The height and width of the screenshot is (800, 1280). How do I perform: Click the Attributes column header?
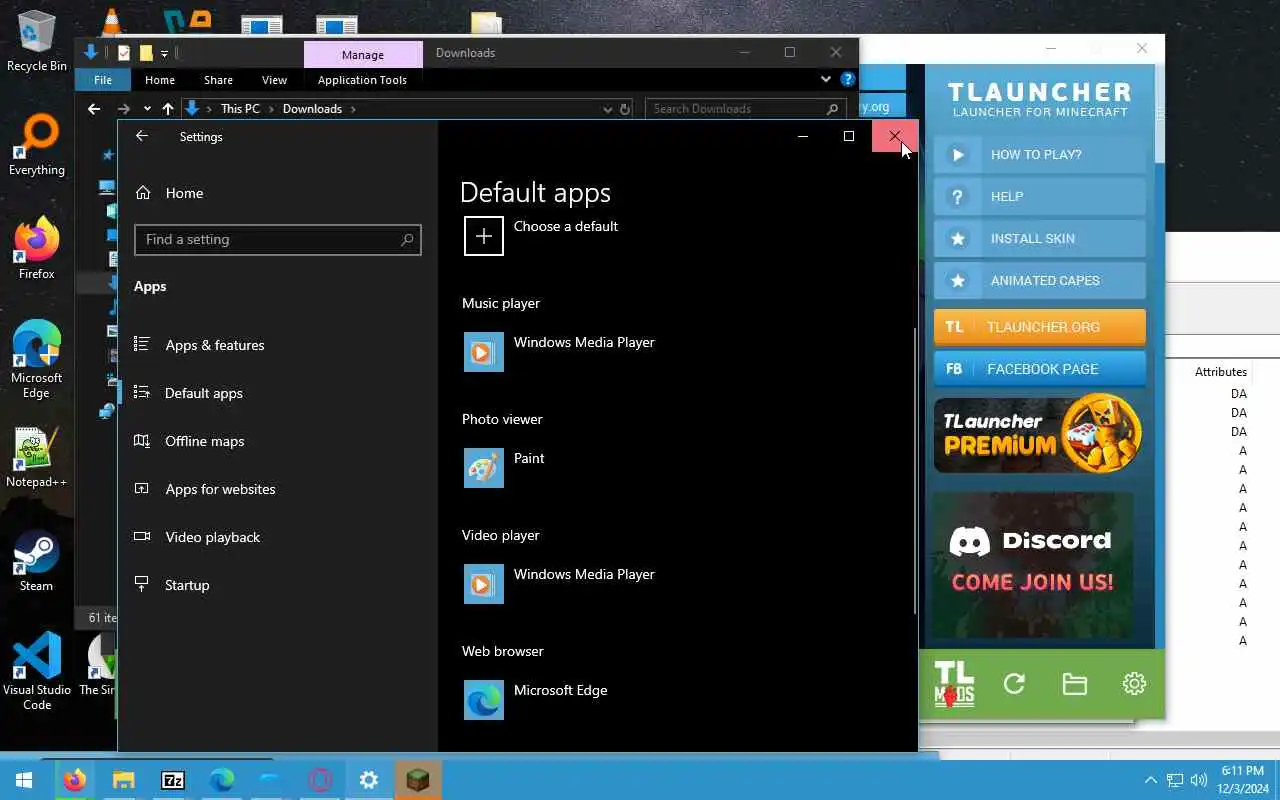tap(1220, 372)
